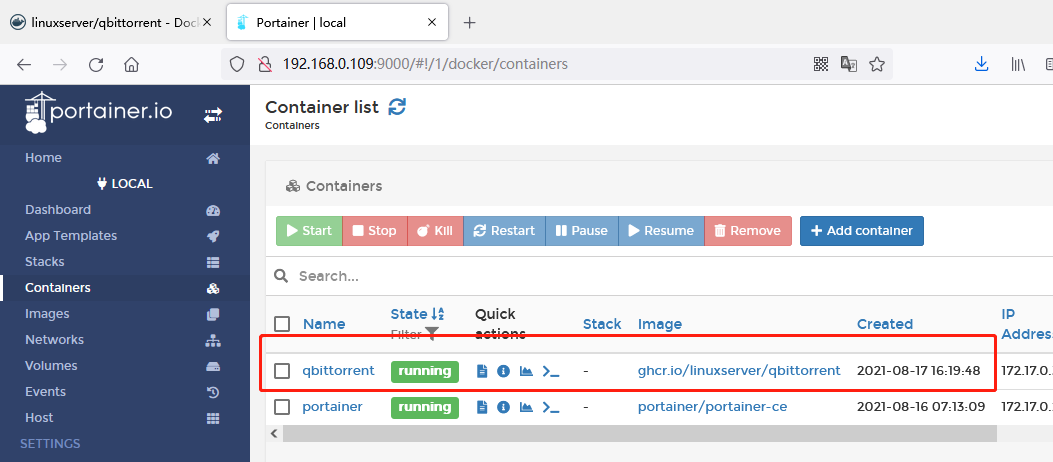Open browser library icon
Image resolution: width=1053 pixels, height=462 pixels.
1018,64
